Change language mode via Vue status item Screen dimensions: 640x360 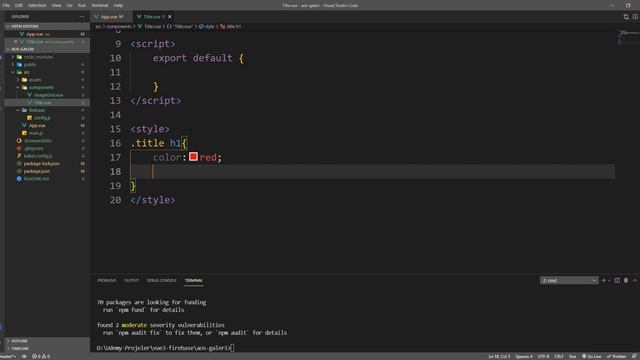(x=573, y=356)
